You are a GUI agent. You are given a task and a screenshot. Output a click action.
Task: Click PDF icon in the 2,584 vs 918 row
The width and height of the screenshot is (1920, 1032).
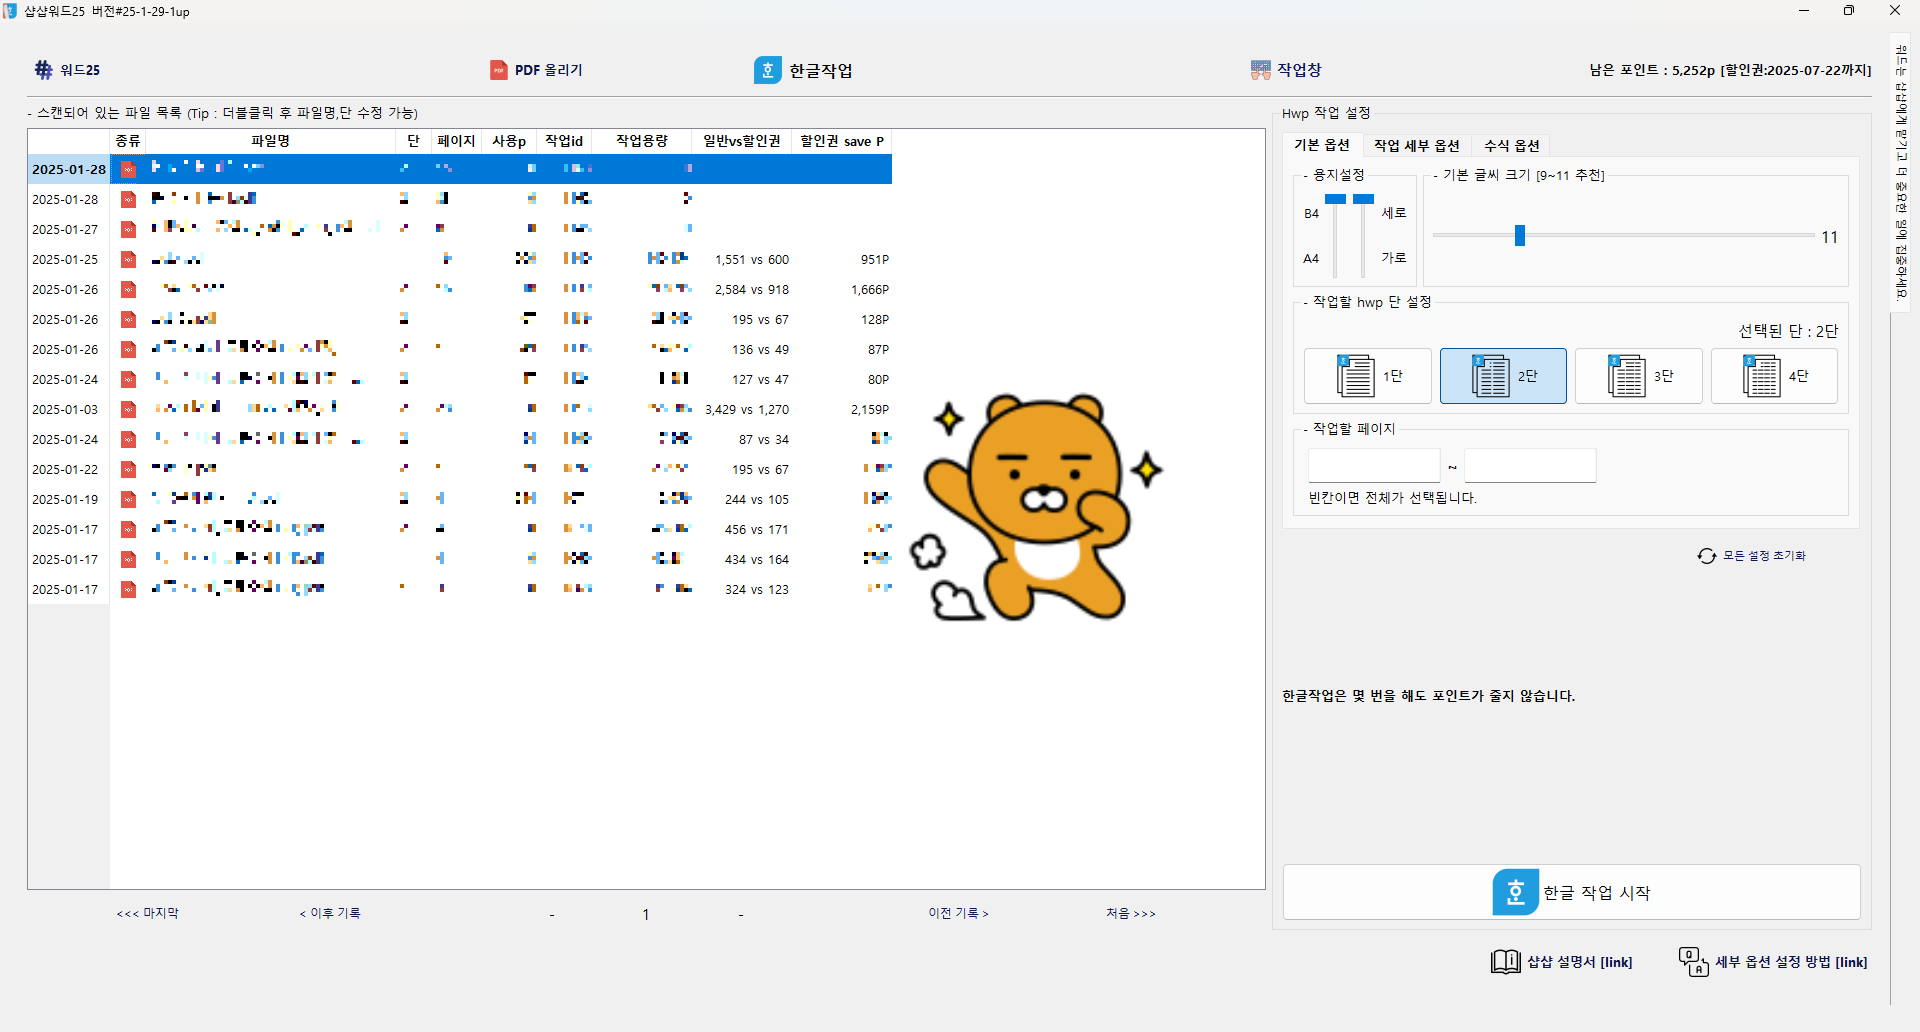click(x=128, y=289)
